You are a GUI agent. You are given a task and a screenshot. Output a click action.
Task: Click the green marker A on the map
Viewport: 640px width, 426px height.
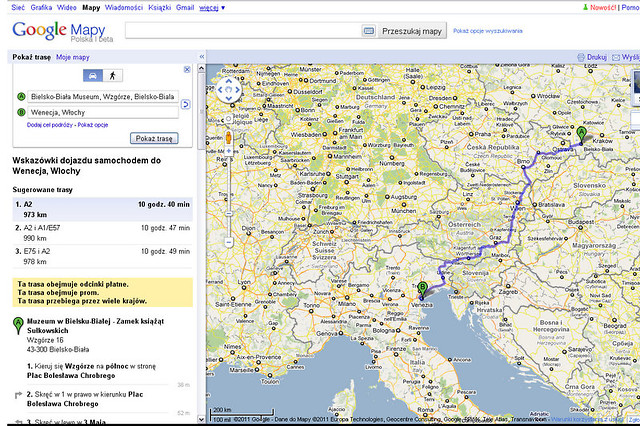pos(581,135)
